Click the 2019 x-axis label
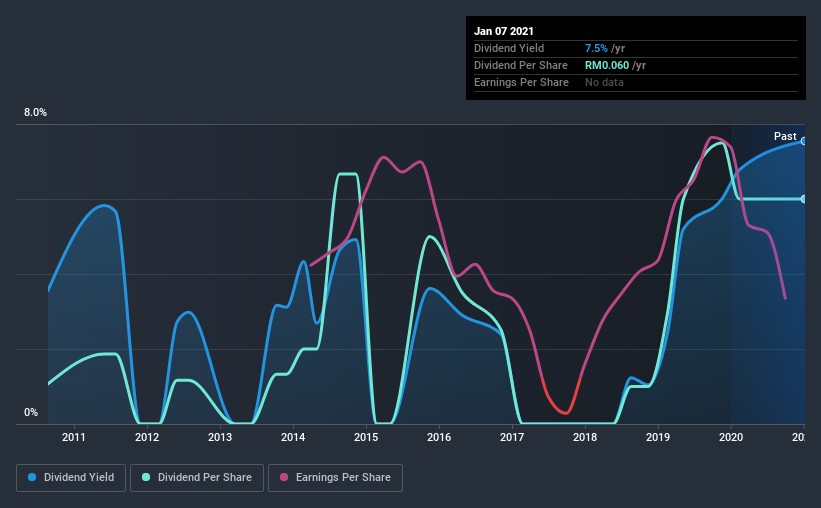This screenshot has height=508, width=821. [x=658, y=437]
